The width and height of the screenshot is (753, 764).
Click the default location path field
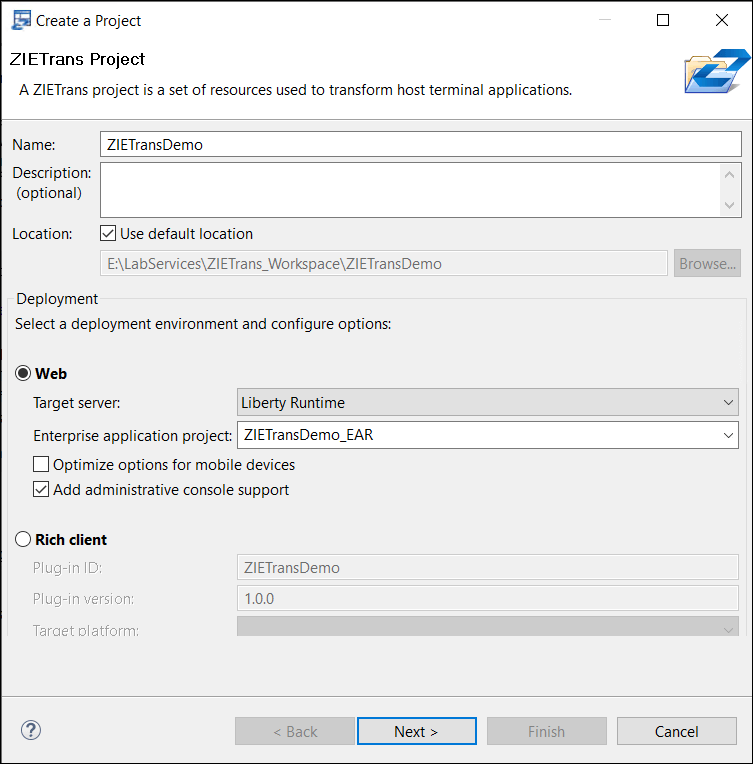tap(384, 264)
